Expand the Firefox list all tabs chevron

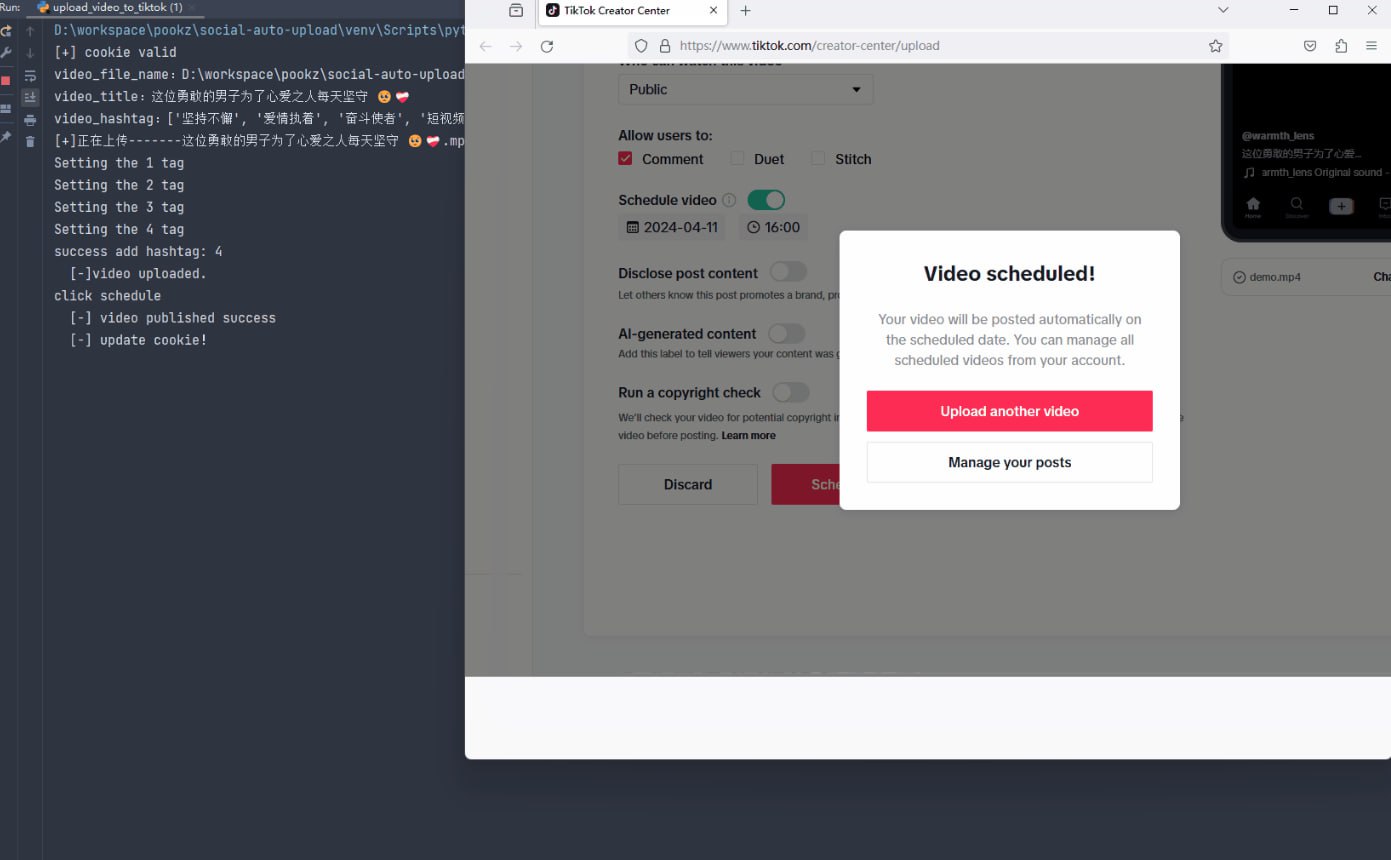coord(1223,10)
